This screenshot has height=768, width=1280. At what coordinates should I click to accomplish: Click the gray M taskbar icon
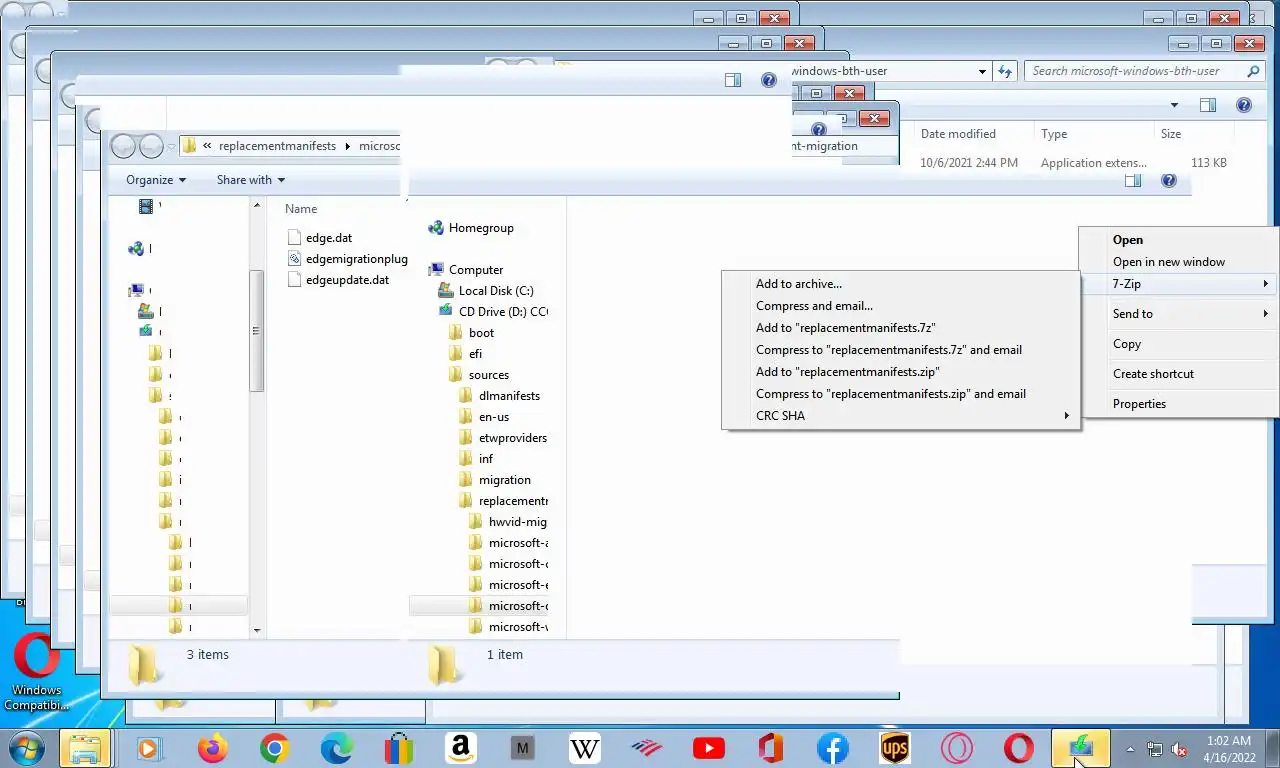pos(522,748)
